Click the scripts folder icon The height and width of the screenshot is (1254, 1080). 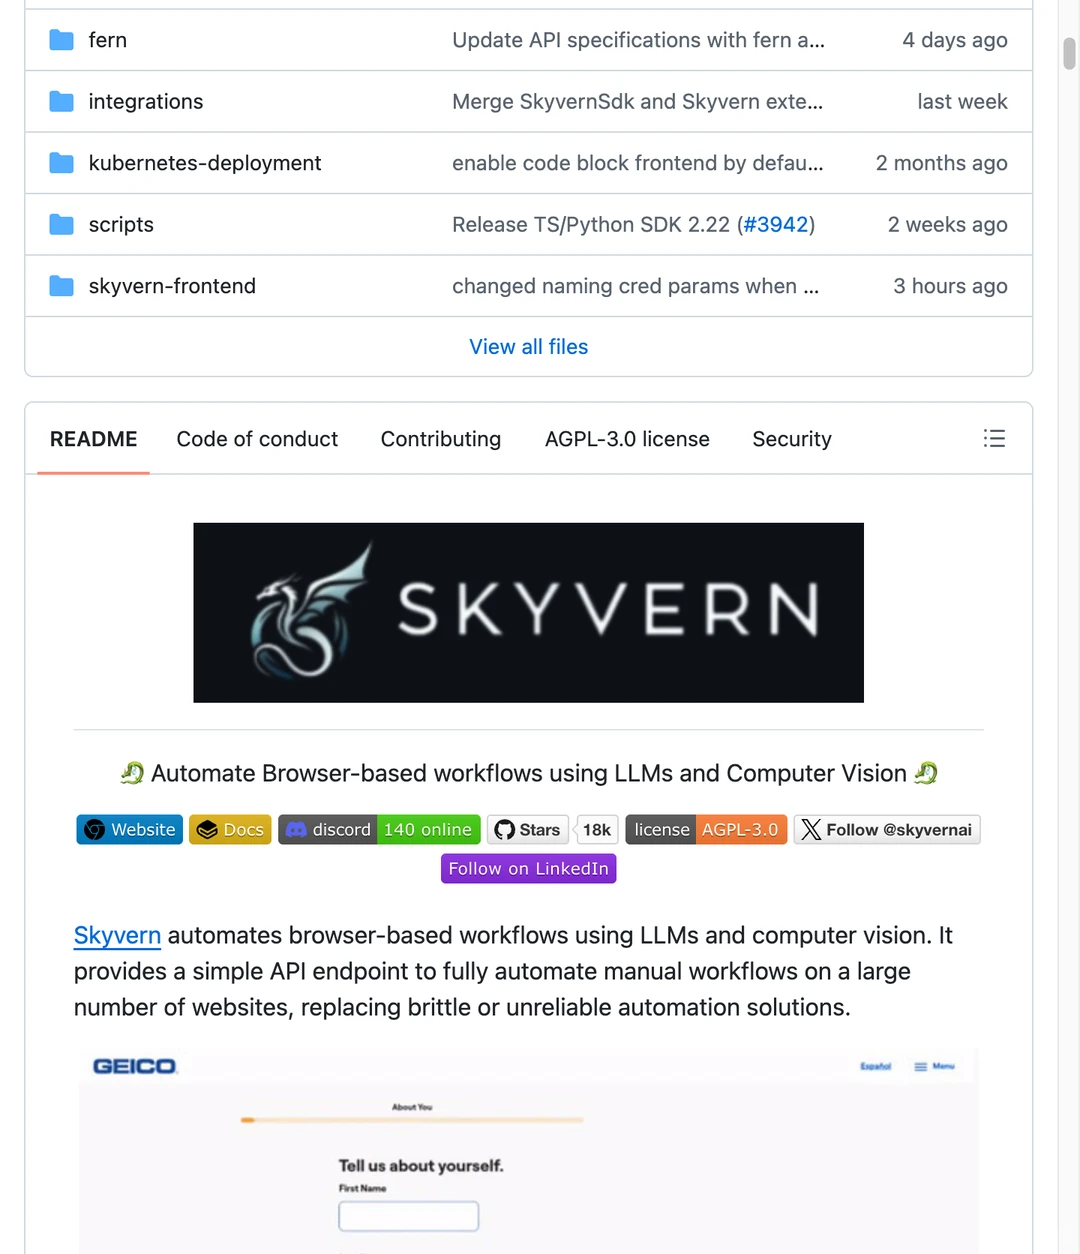point(62,224)
